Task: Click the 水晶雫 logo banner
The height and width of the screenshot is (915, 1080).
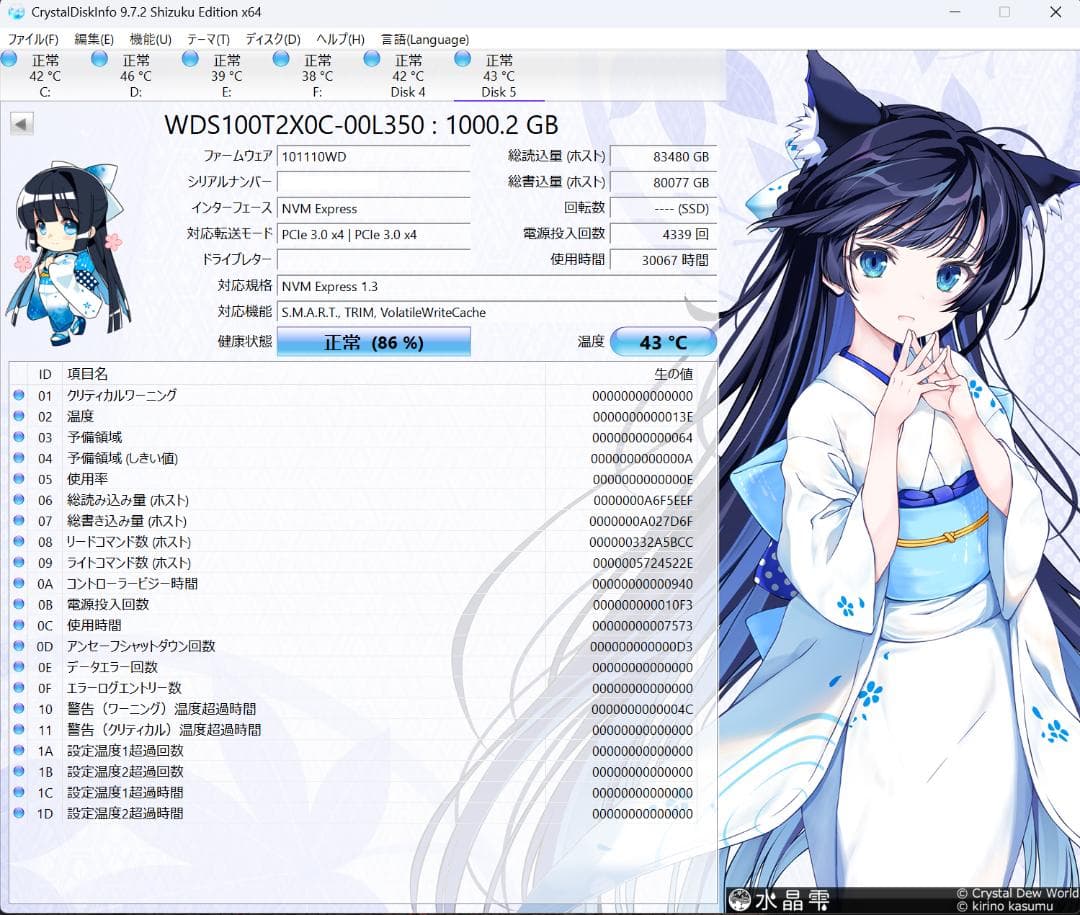Action: (779, 900)
